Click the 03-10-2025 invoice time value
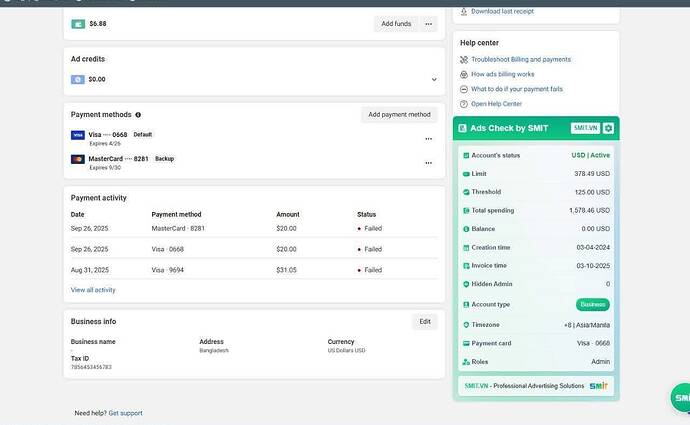This screenshot has width=690, height=425. 593,266
